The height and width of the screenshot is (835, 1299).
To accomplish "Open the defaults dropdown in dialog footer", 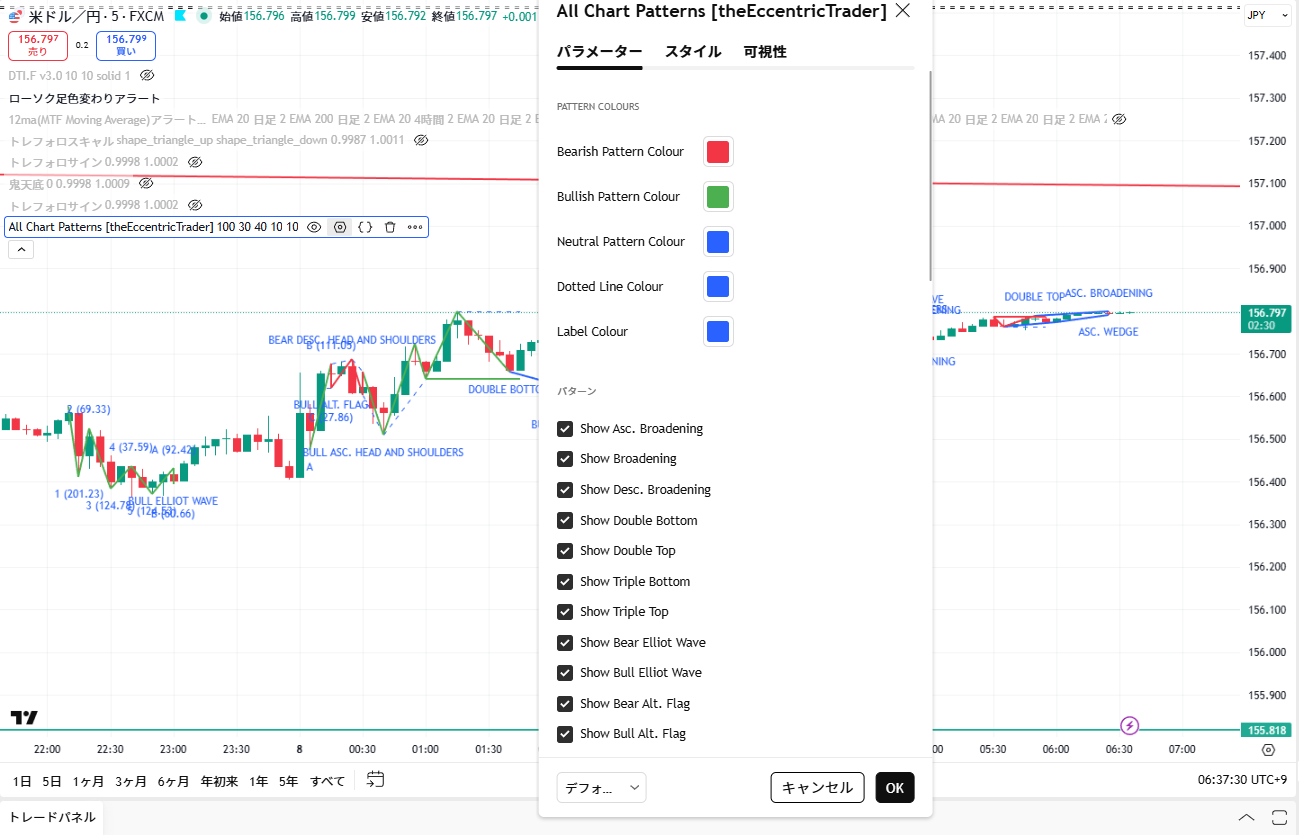I will pyautogui.click(x=601, y=788).
